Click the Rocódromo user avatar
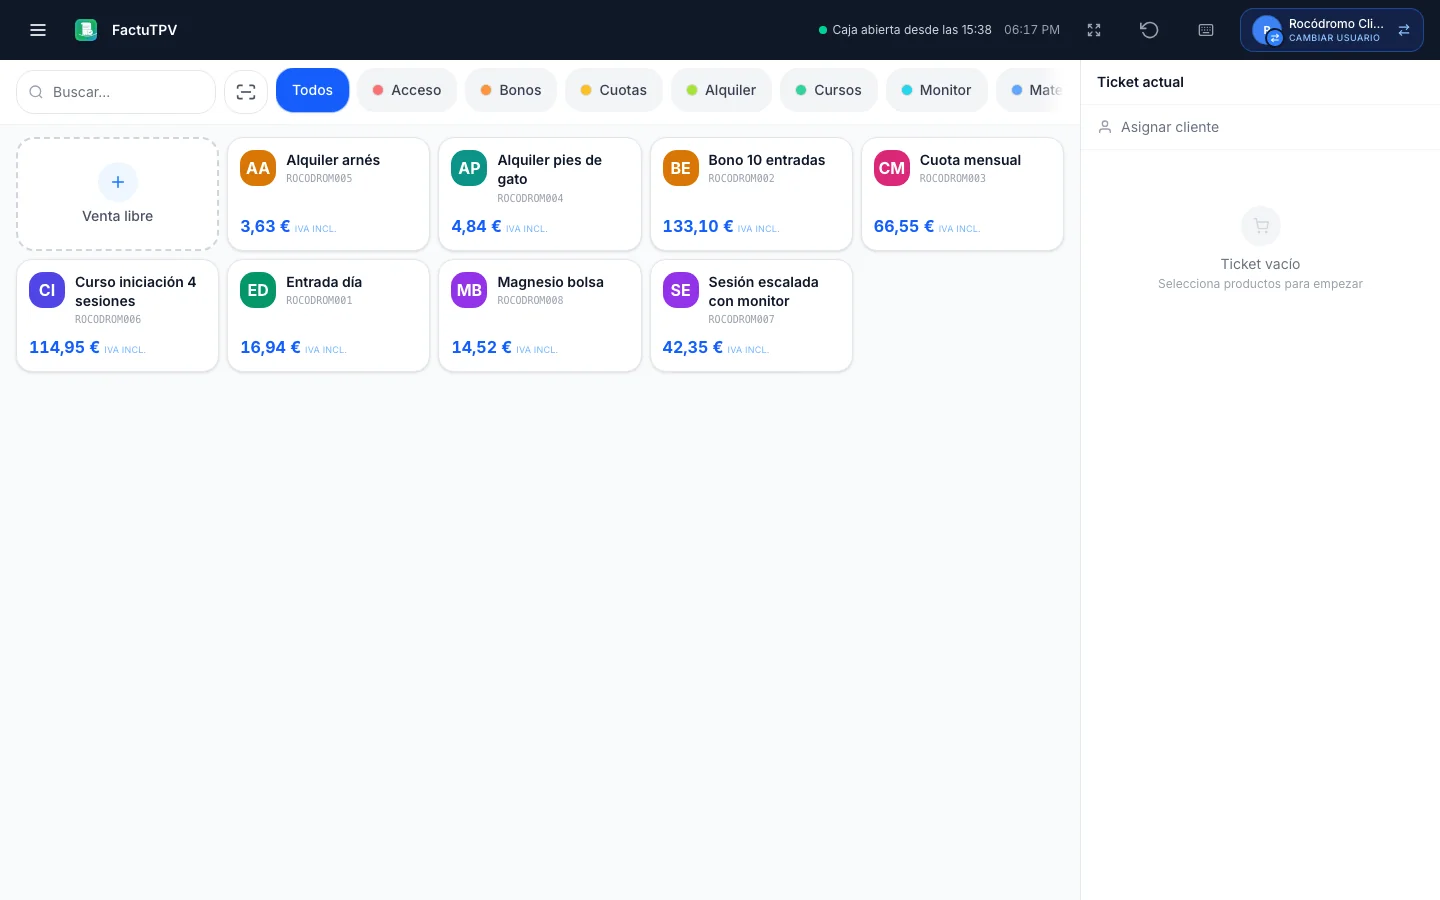This screenshot has width=1440, height=900. [x=1267, y=30]
